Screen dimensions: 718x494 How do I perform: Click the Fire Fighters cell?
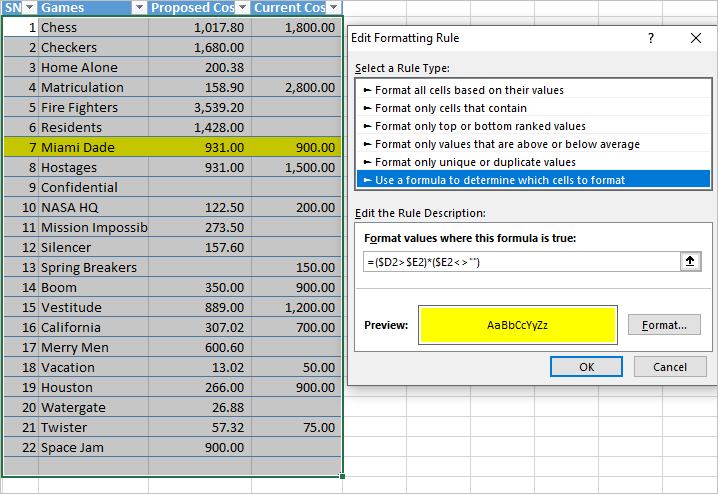click(93, 108)
